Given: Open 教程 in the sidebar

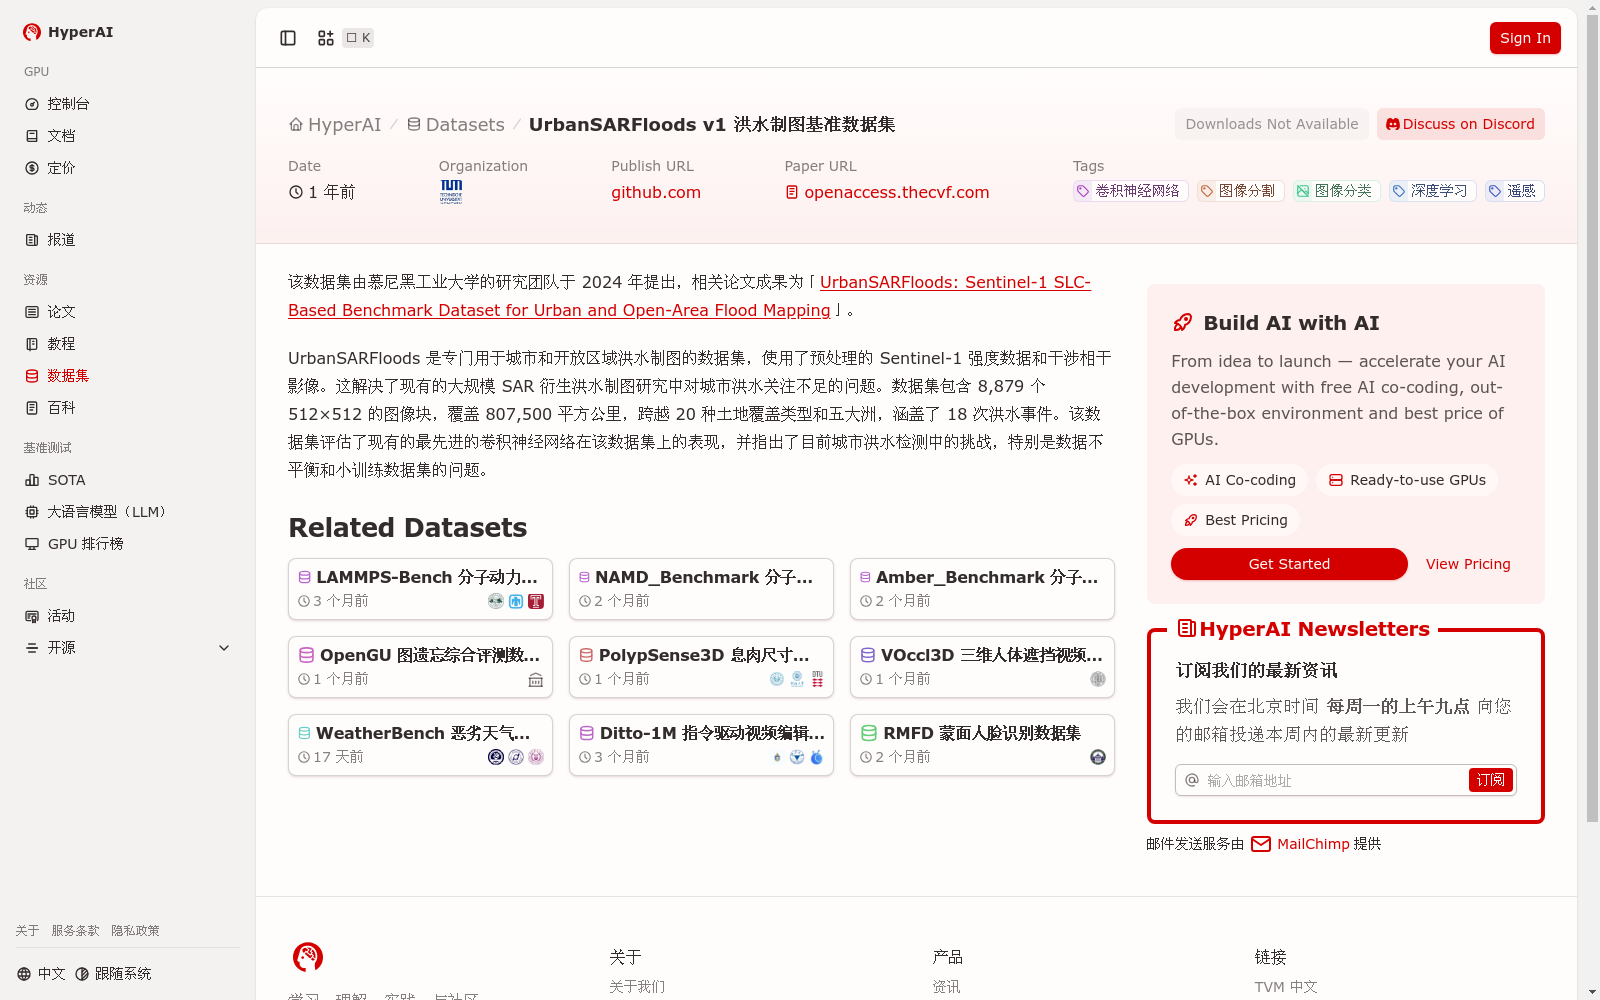Looking at the screenshot, I should coord(127,344).
